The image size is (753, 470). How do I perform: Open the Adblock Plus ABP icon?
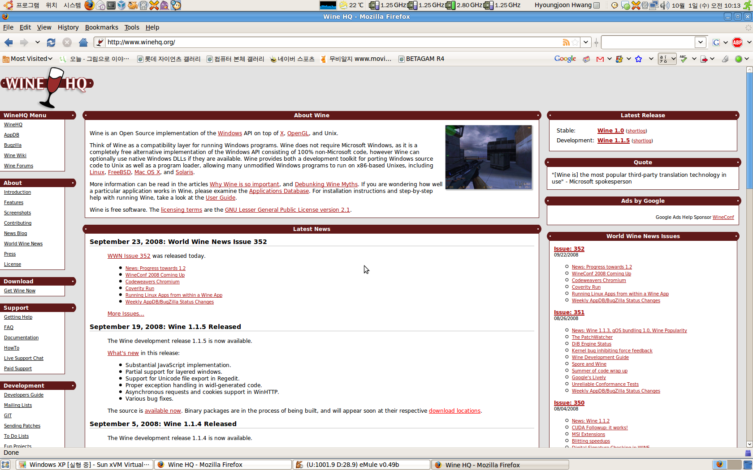coord(738,42)
